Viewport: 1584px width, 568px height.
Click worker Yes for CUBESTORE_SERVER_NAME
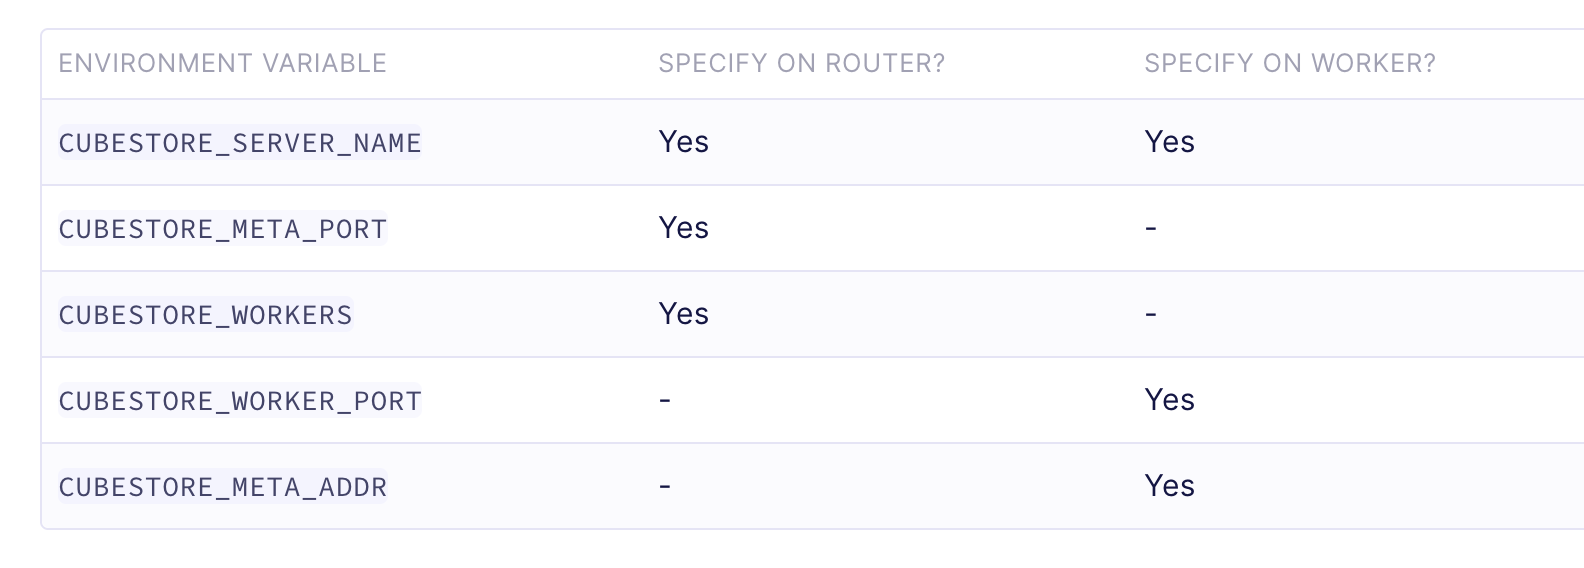tap(1170, 142)
